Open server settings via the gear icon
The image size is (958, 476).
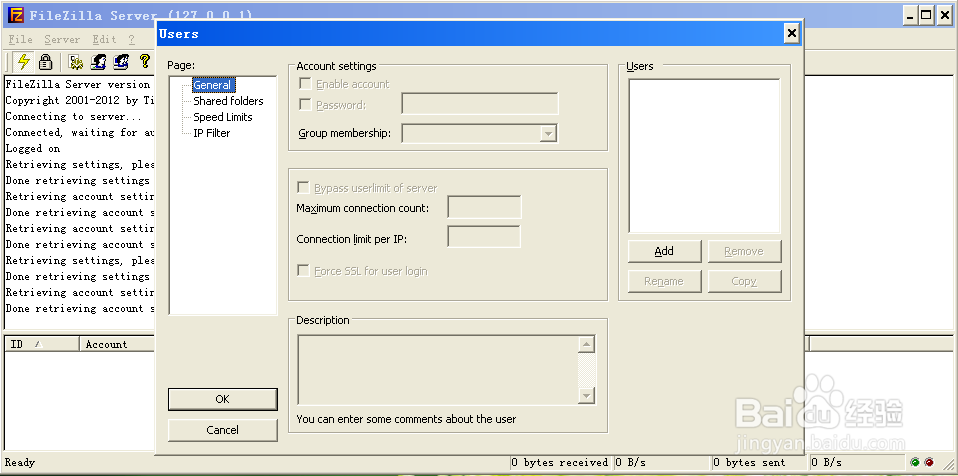76,62
